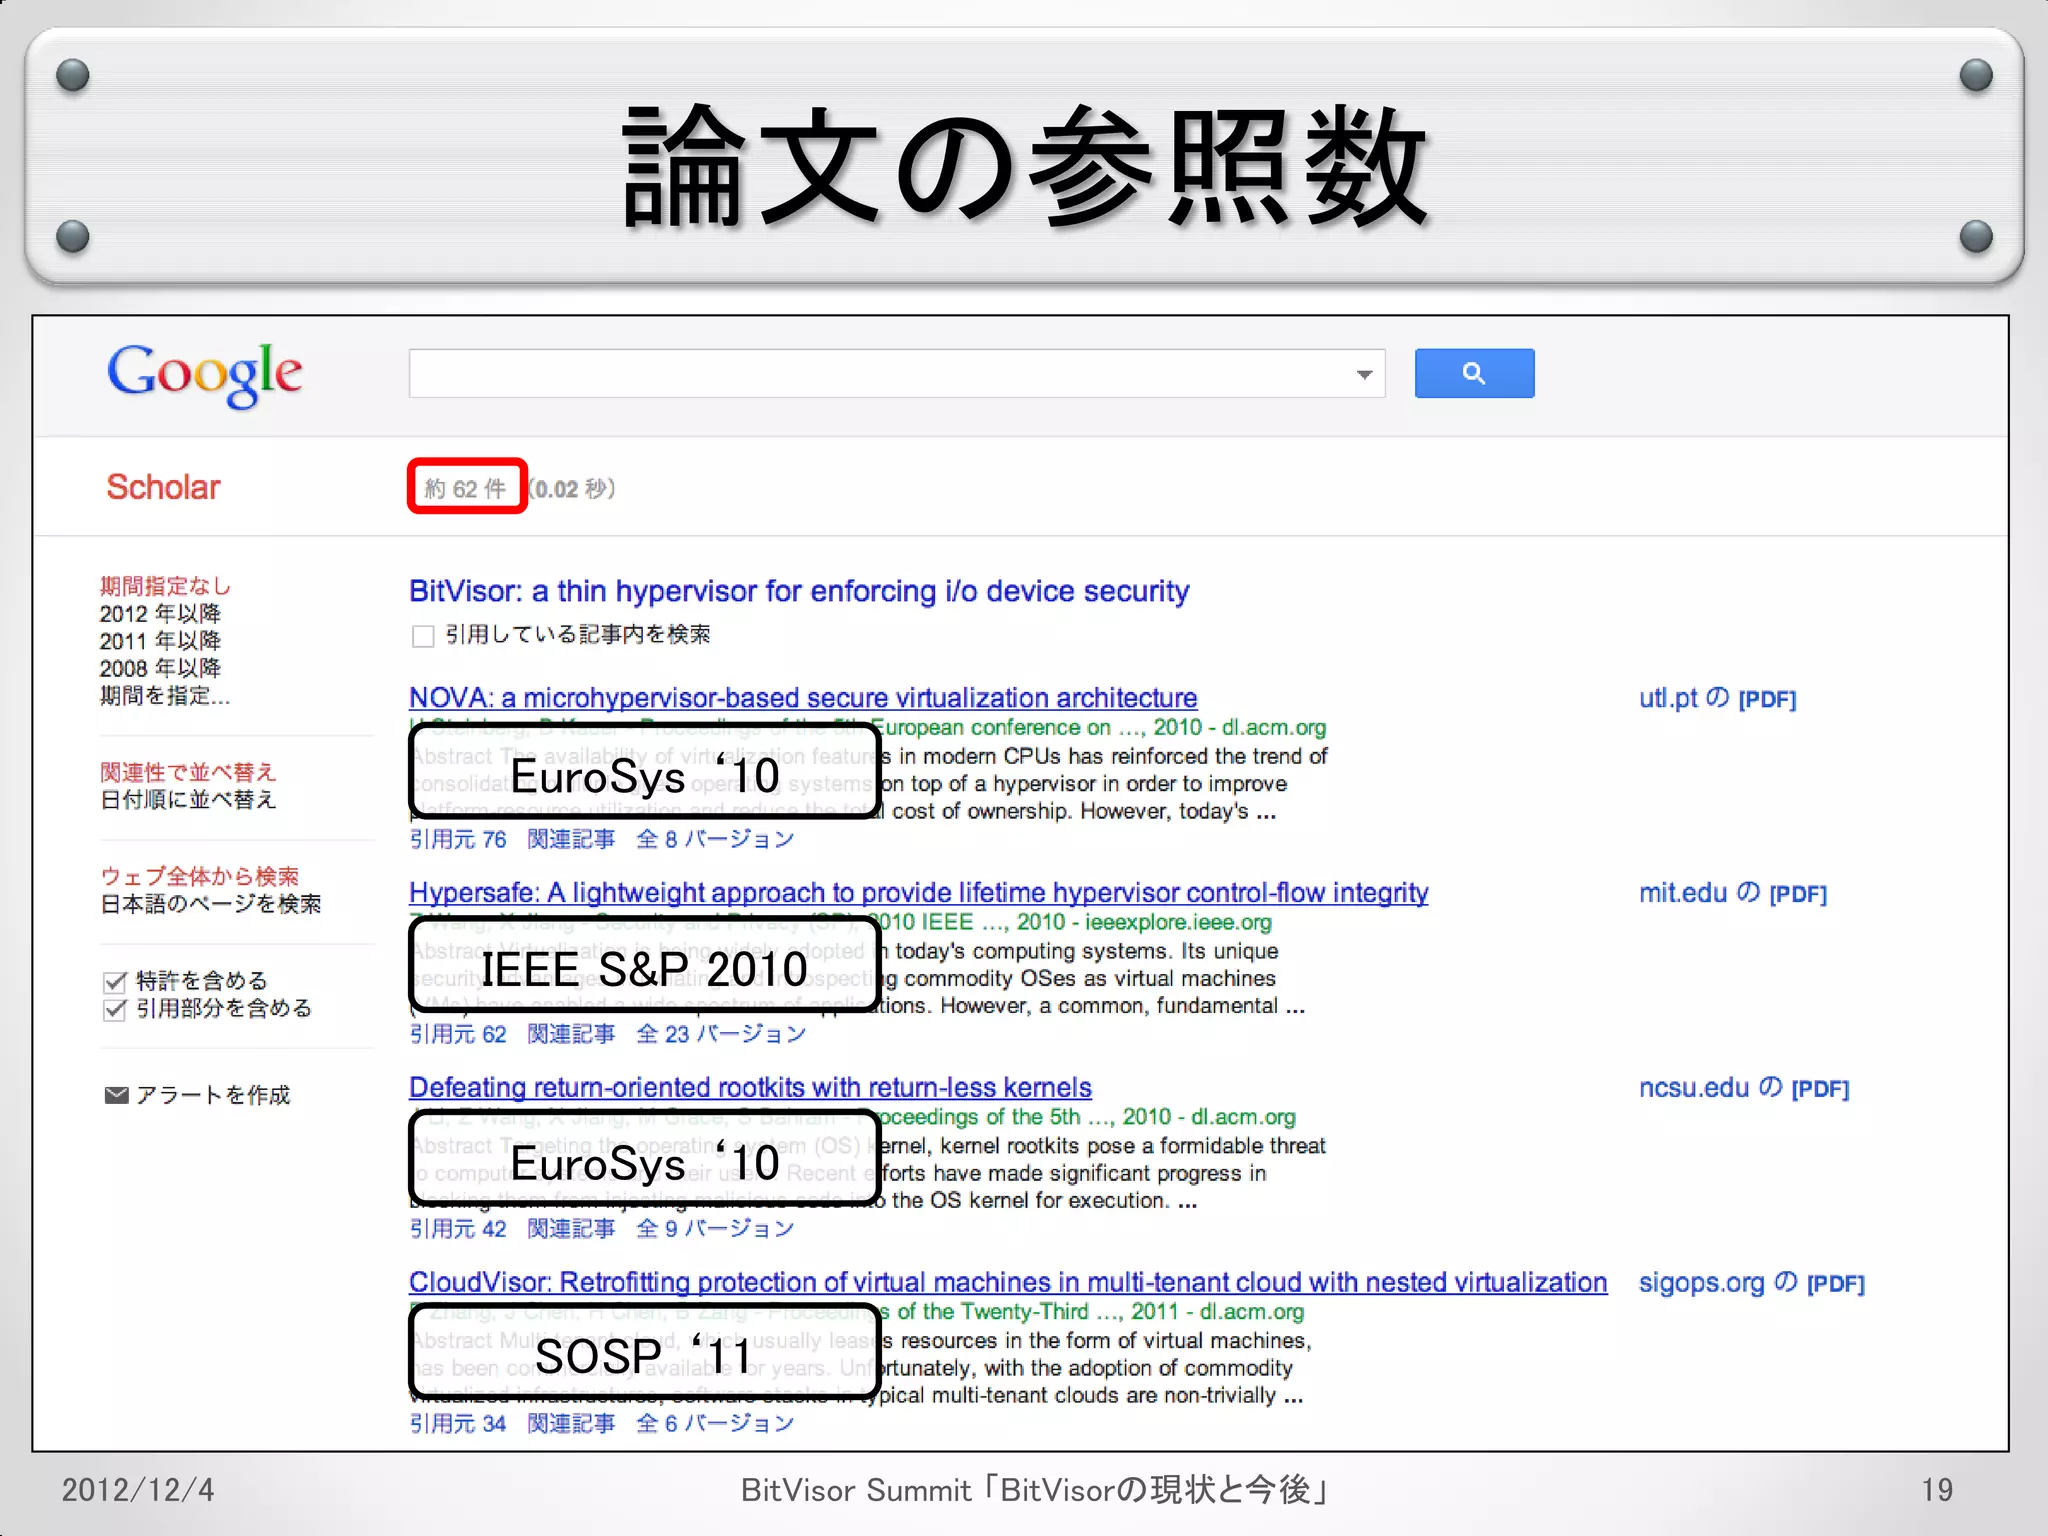Open Defeating return-oriented rootkits link
The width and height of the screenshot is (2048, 1536).
pyautogui.click(x=750, y=1087)
